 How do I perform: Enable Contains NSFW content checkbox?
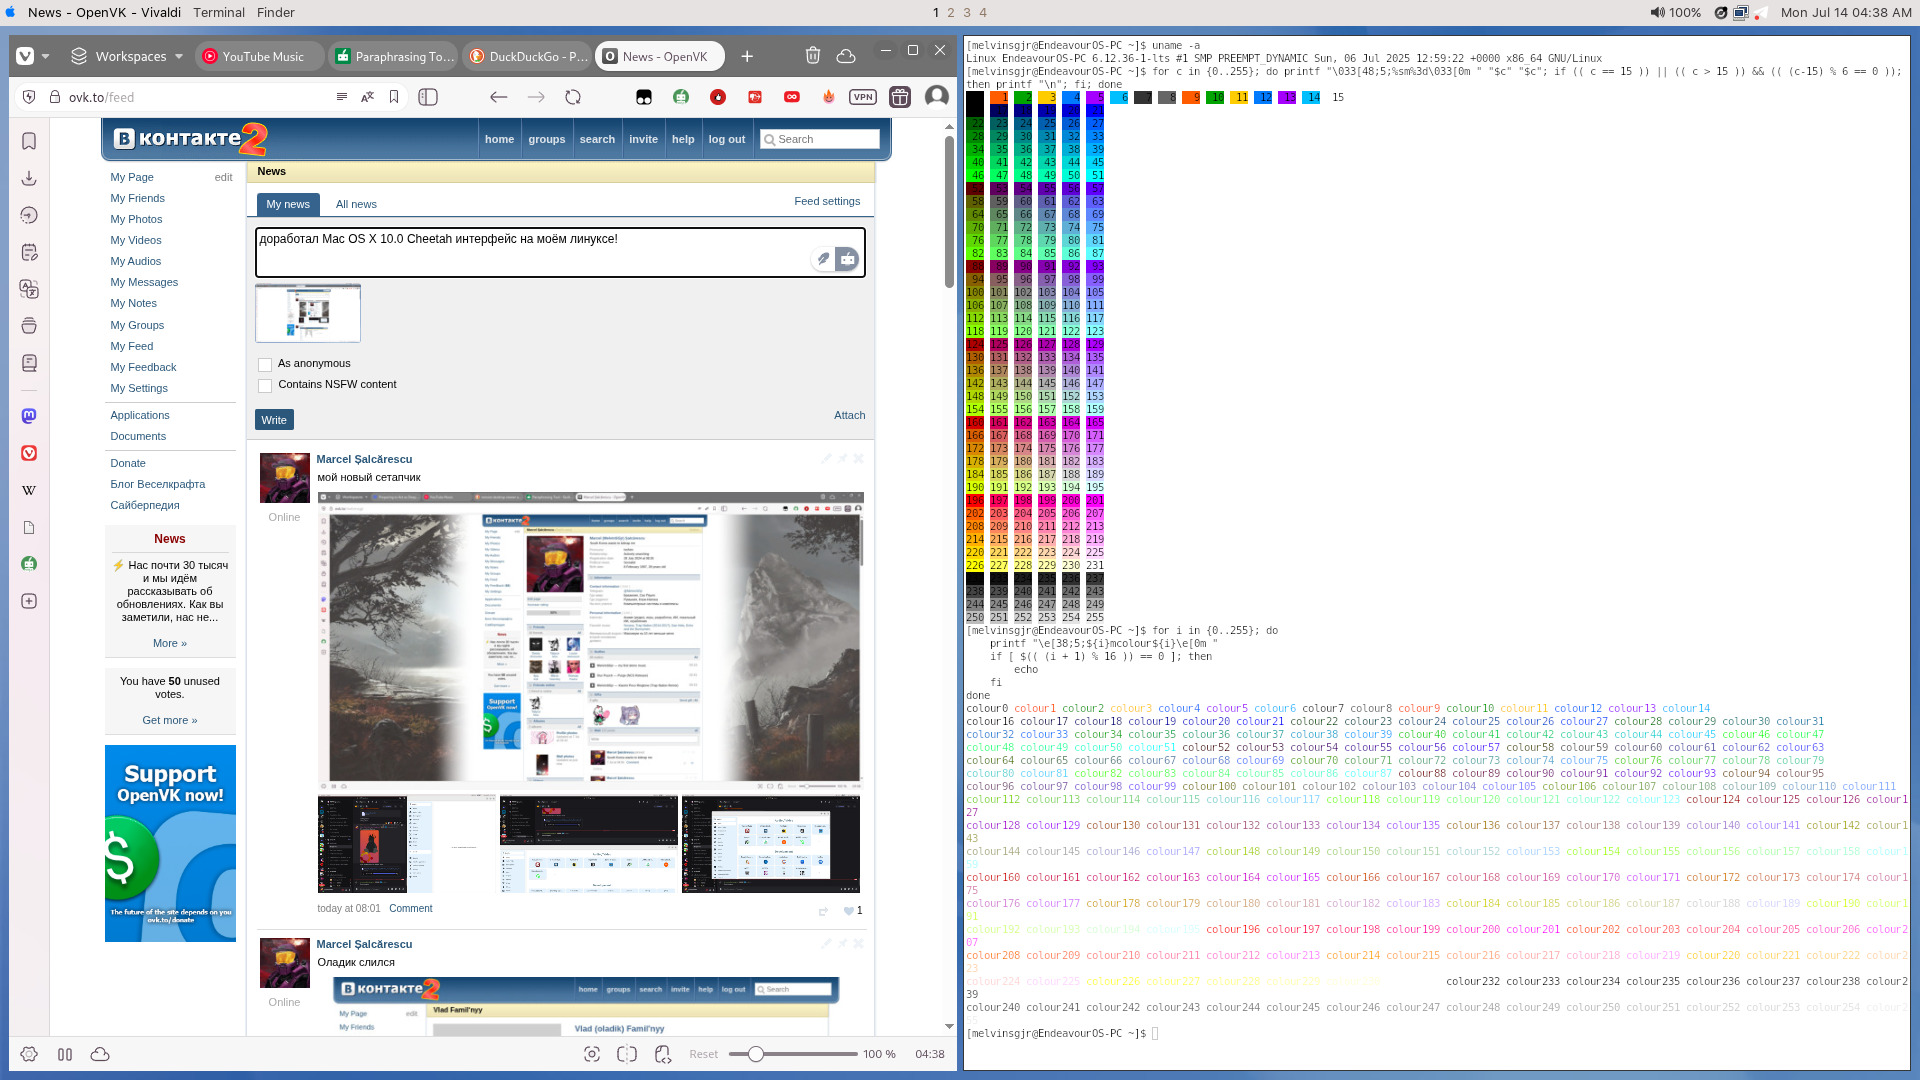click(265, 385)
